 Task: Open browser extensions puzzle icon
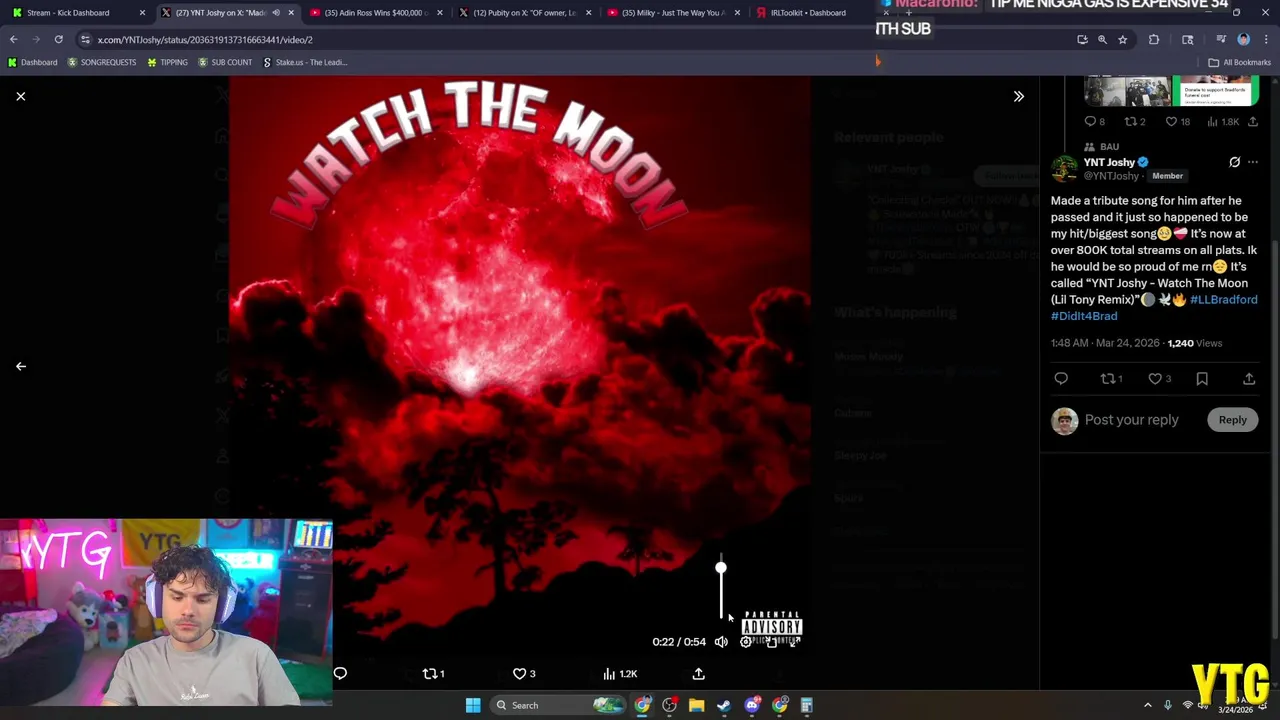(1154, 39)
